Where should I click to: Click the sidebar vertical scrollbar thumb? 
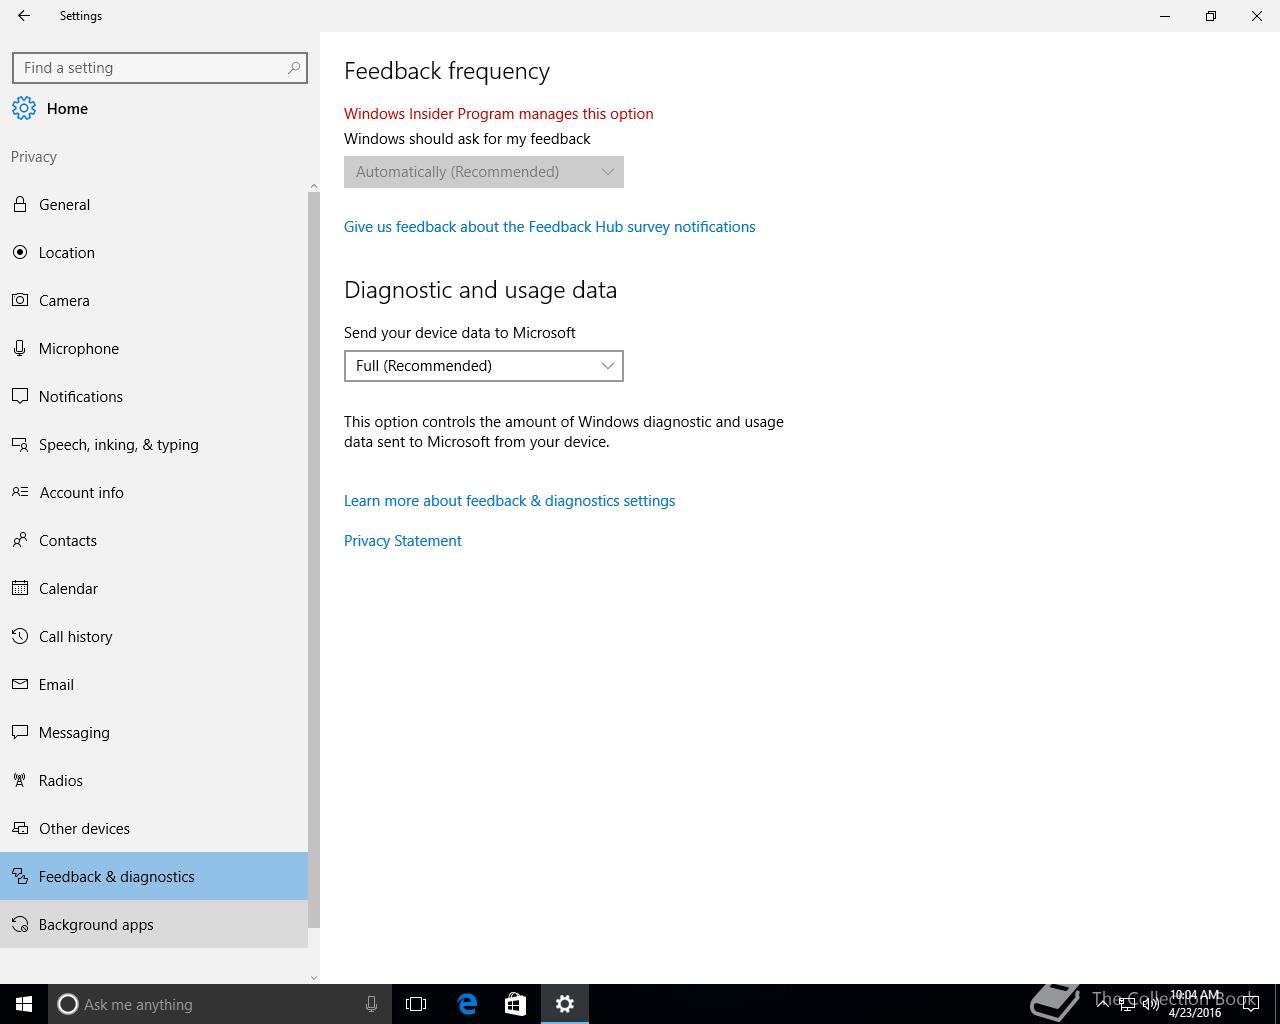pos(314,560)
